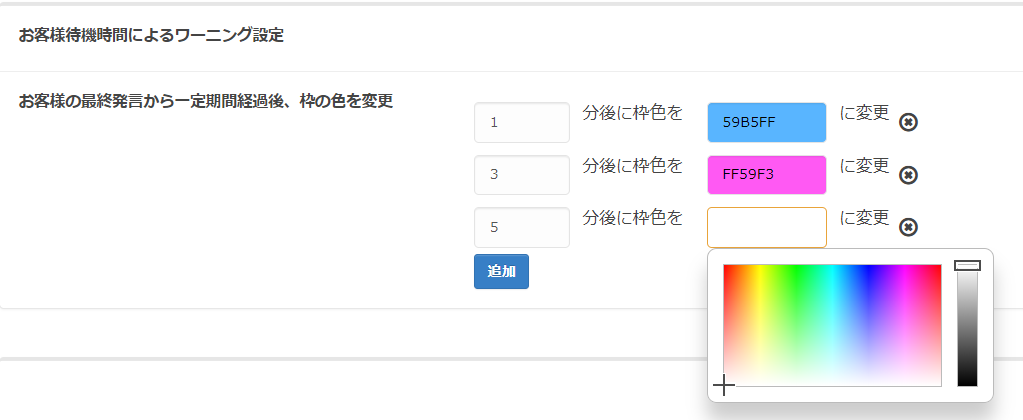Open the FF59F3 pink color field

(767, 175)
